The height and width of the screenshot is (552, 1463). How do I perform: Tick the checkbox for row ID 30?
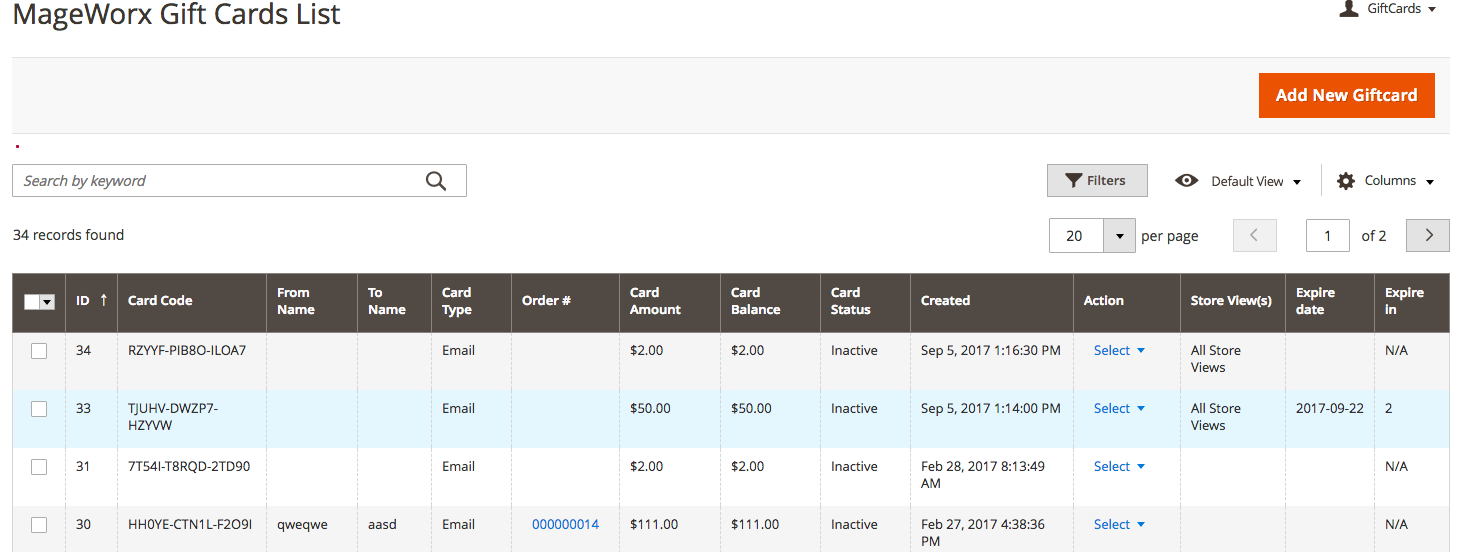tap(39, 525)
